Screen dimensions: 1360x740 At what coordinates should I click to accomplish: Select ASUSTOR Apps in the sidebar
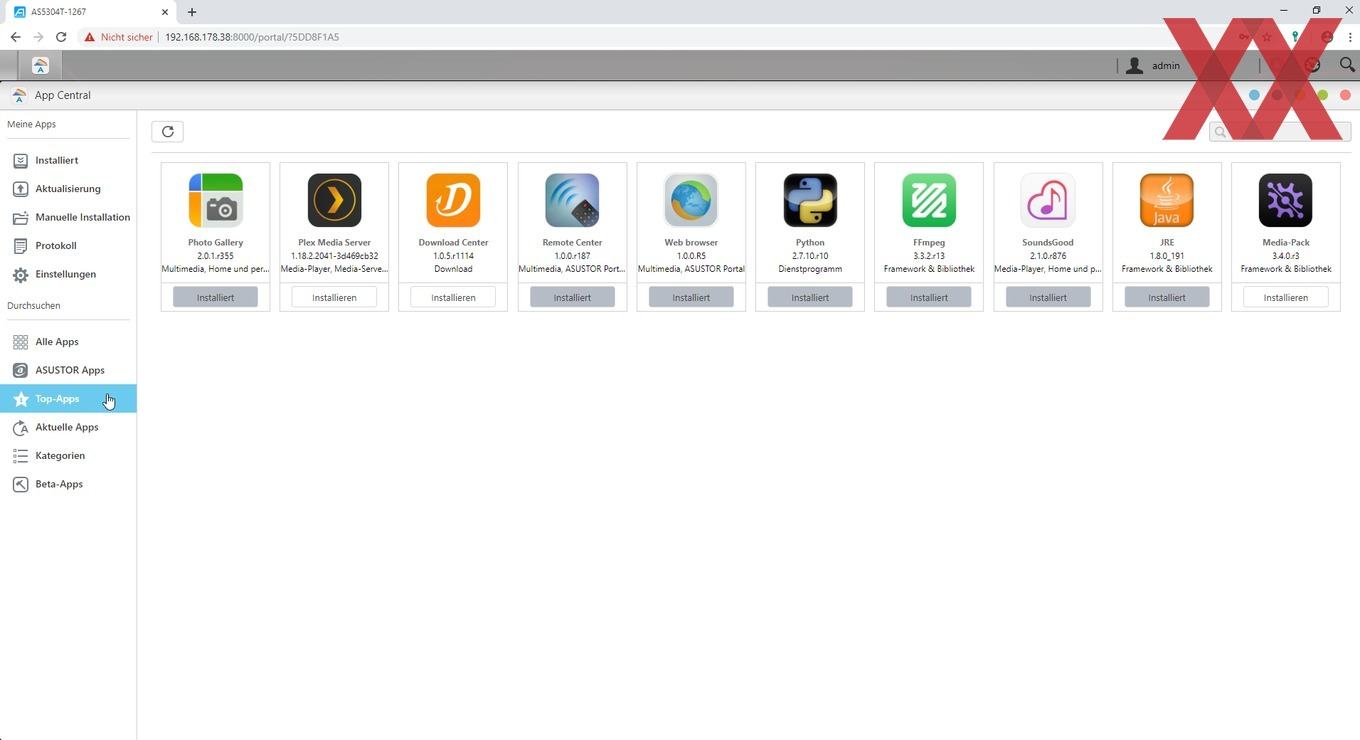[68, 370]
